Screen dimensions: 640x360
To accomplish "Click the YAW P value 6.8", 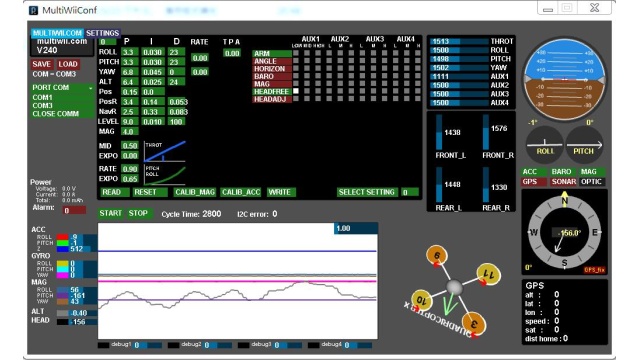I will click(x=130, y=72).
